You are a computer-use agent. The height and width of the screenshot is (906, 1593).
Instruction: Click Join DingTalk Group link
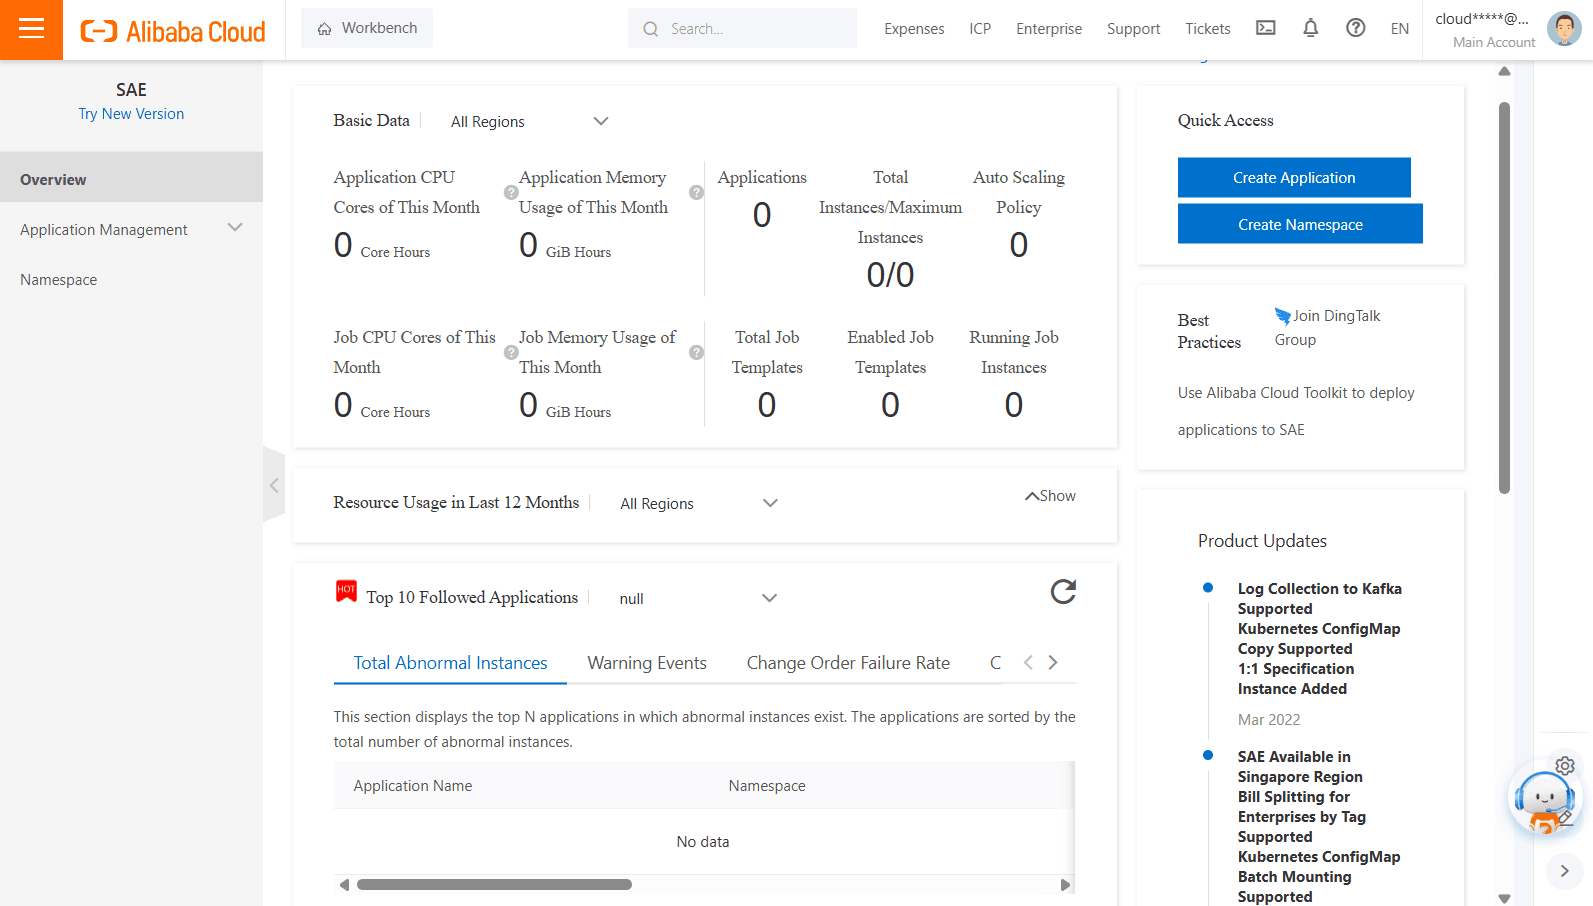click(x=1328, y=328)
